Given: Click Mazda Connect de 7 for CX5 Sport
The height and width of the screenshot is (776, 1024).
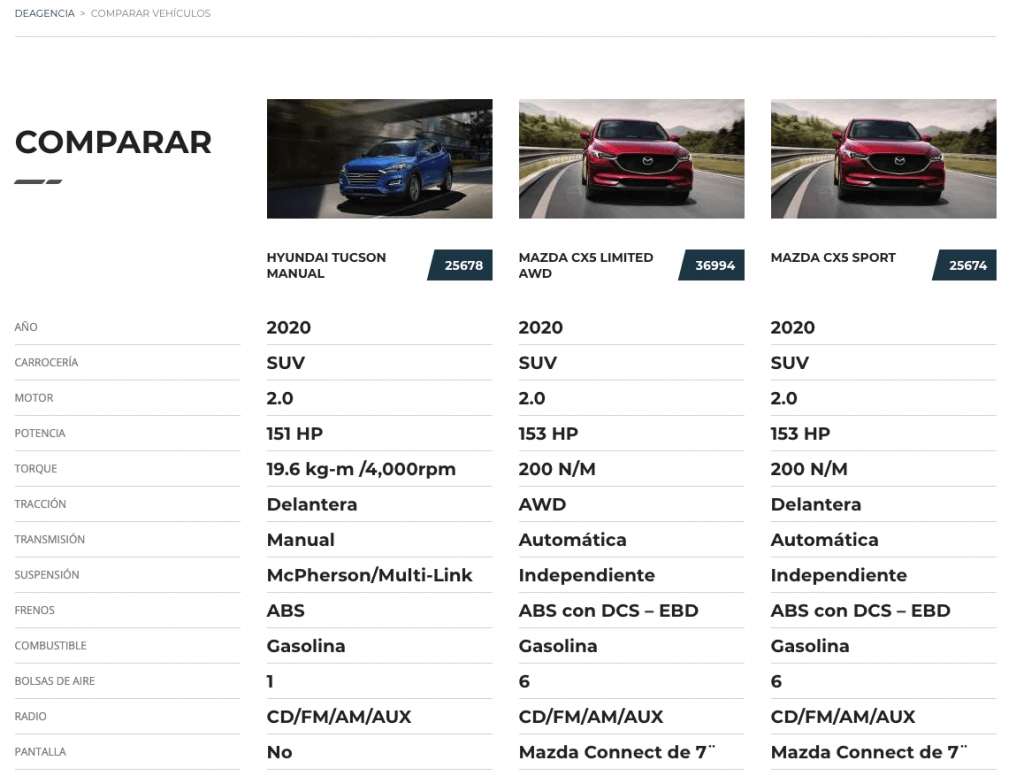Looking at the screenshot, I should tap(869, 752).
